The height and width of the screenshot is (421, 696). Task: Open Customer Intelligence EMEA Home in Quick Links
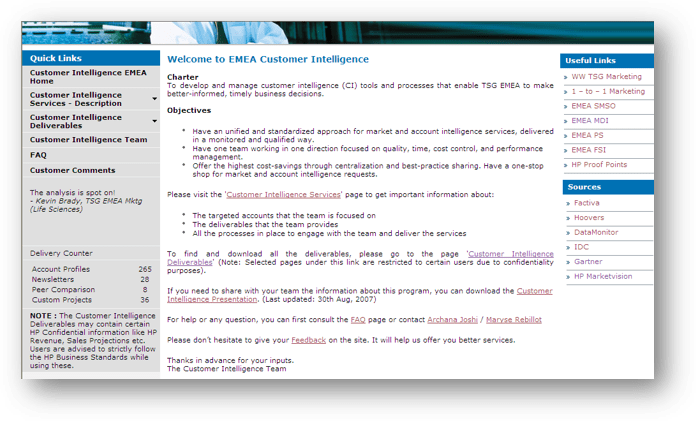tap(86, 77)
